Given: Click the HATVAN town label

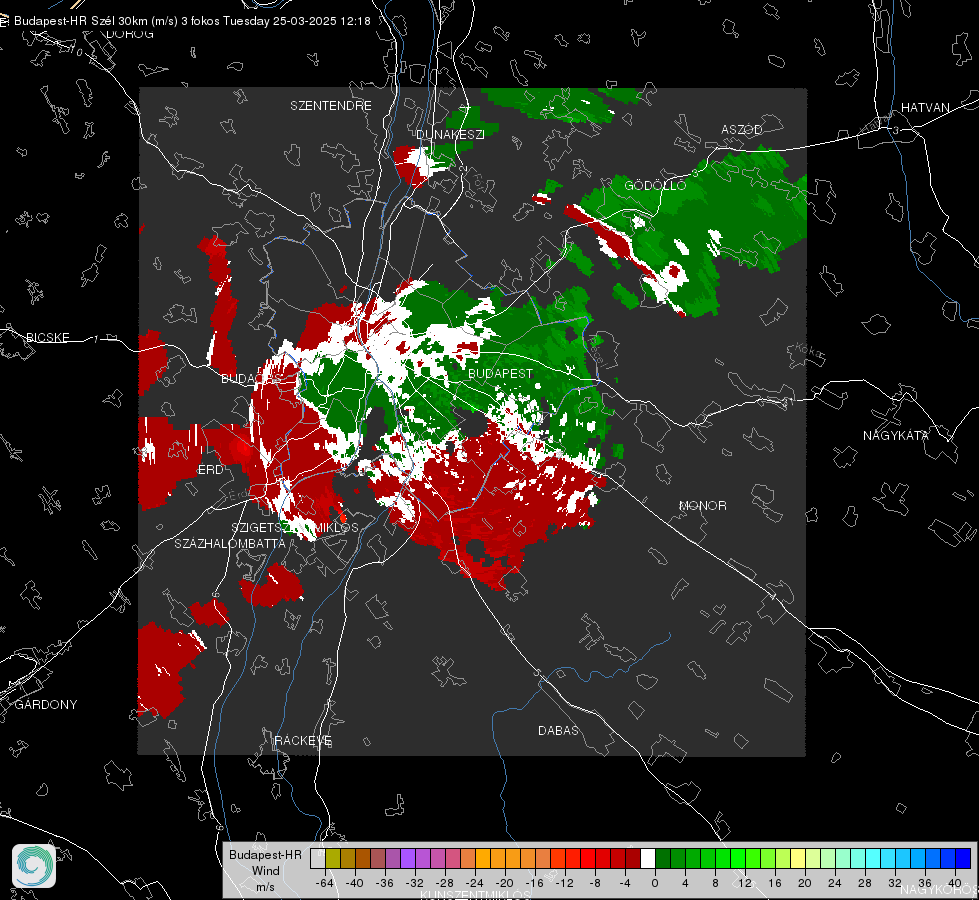Looking at the screenshot, I should coord(925,107).
